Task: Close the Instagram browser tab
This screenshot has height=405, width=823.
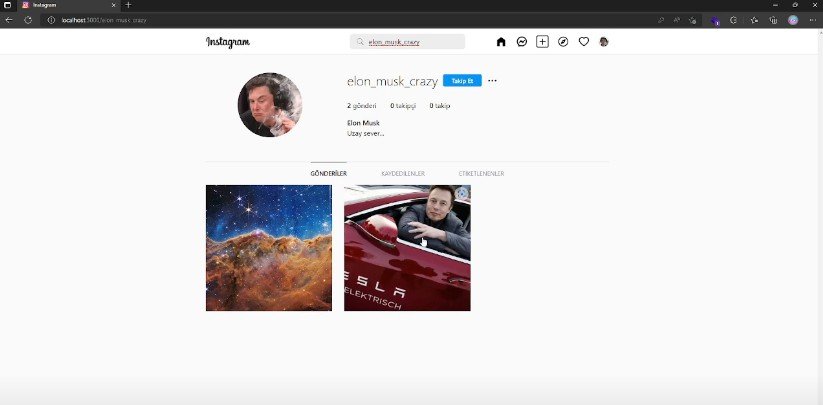Action: coord(113,5)
